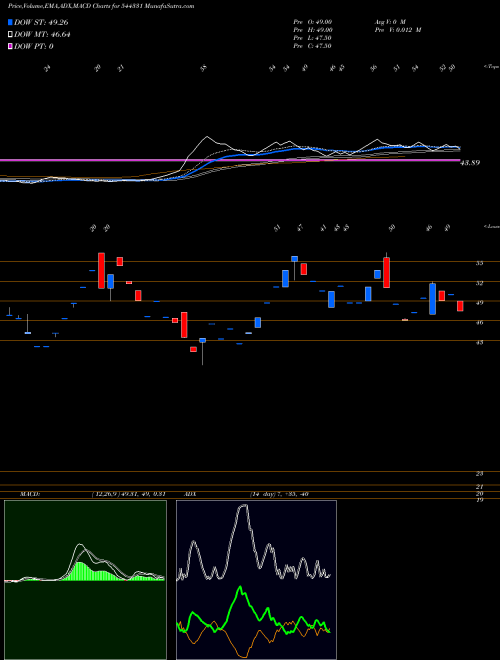Click the 52 price axis label

[479, 283]
